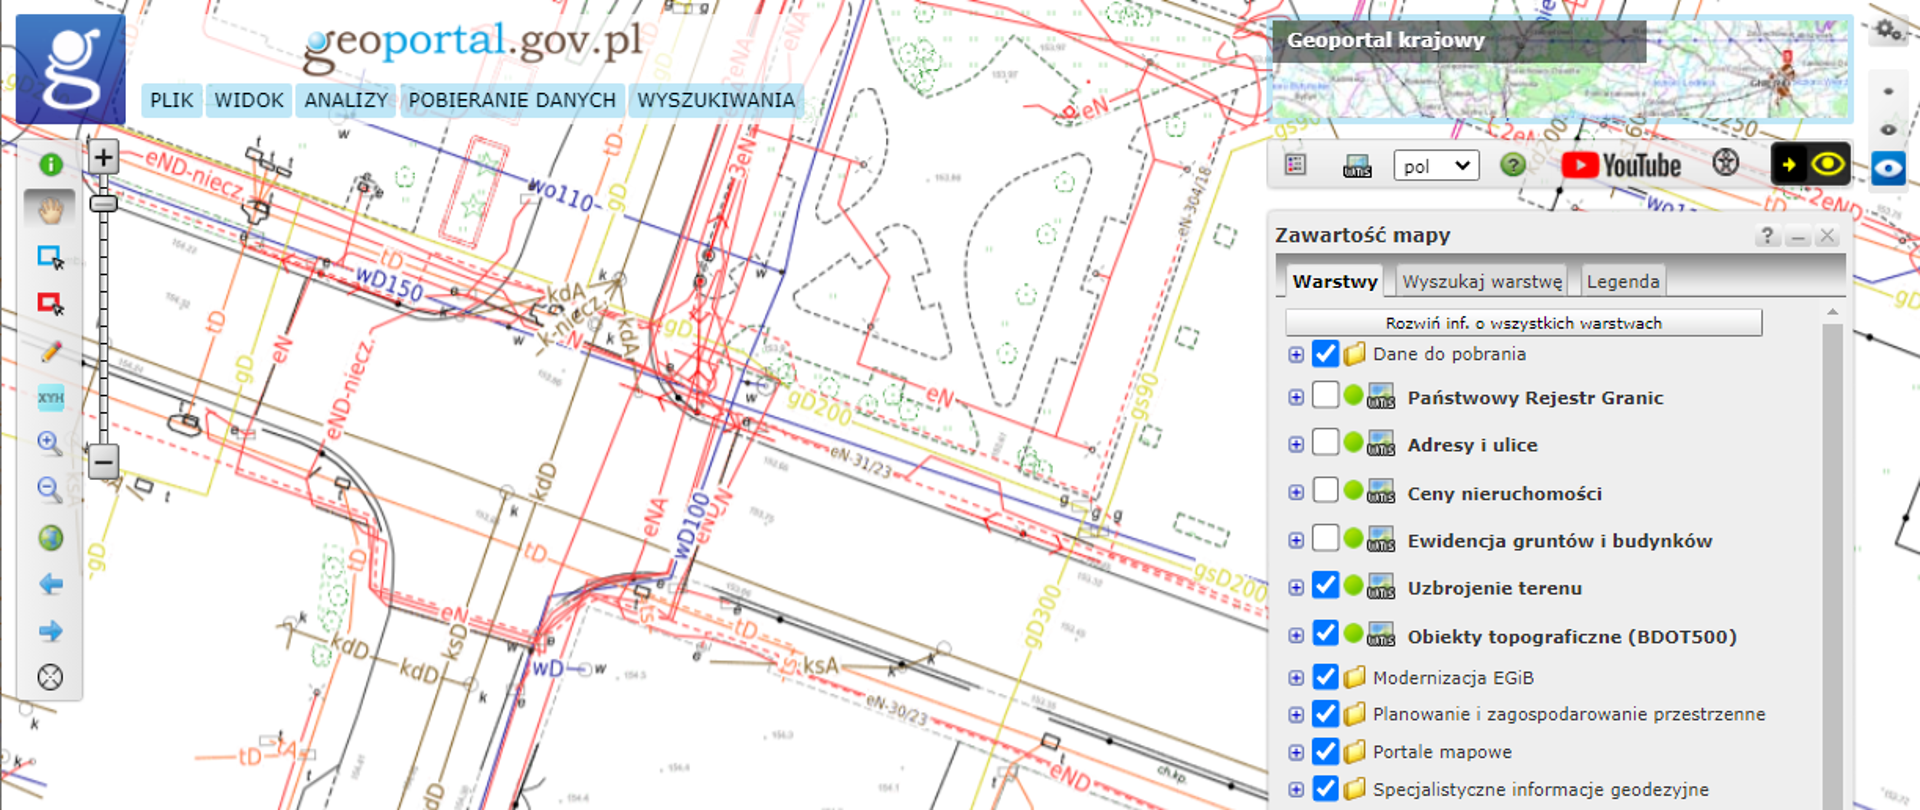Viewport: 1920px width, 810px height.
Task: Uncheck the Uzbrojenie terenu layer
Action: click(1325, 586)
